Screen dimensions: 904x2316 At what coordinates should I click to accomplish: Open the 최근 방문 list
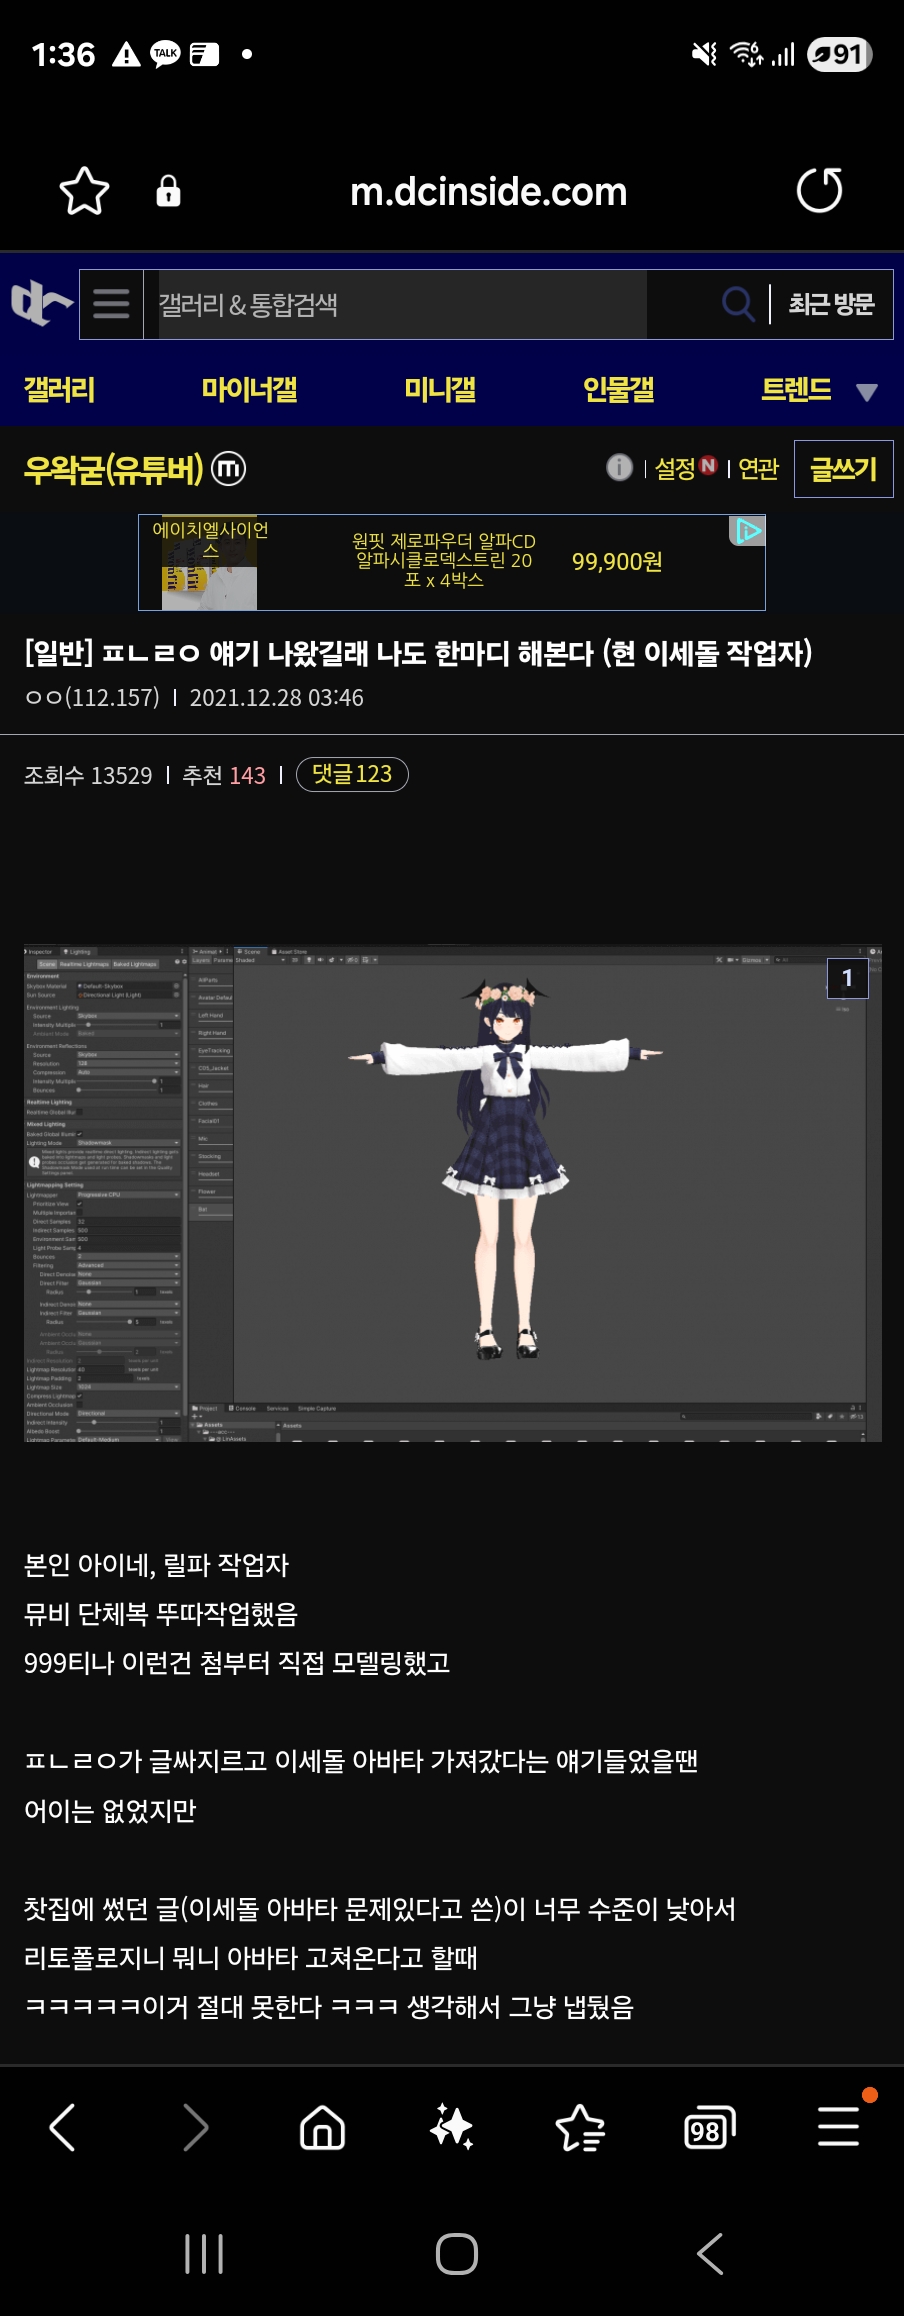pyautogui.click(x=831, y=304)
